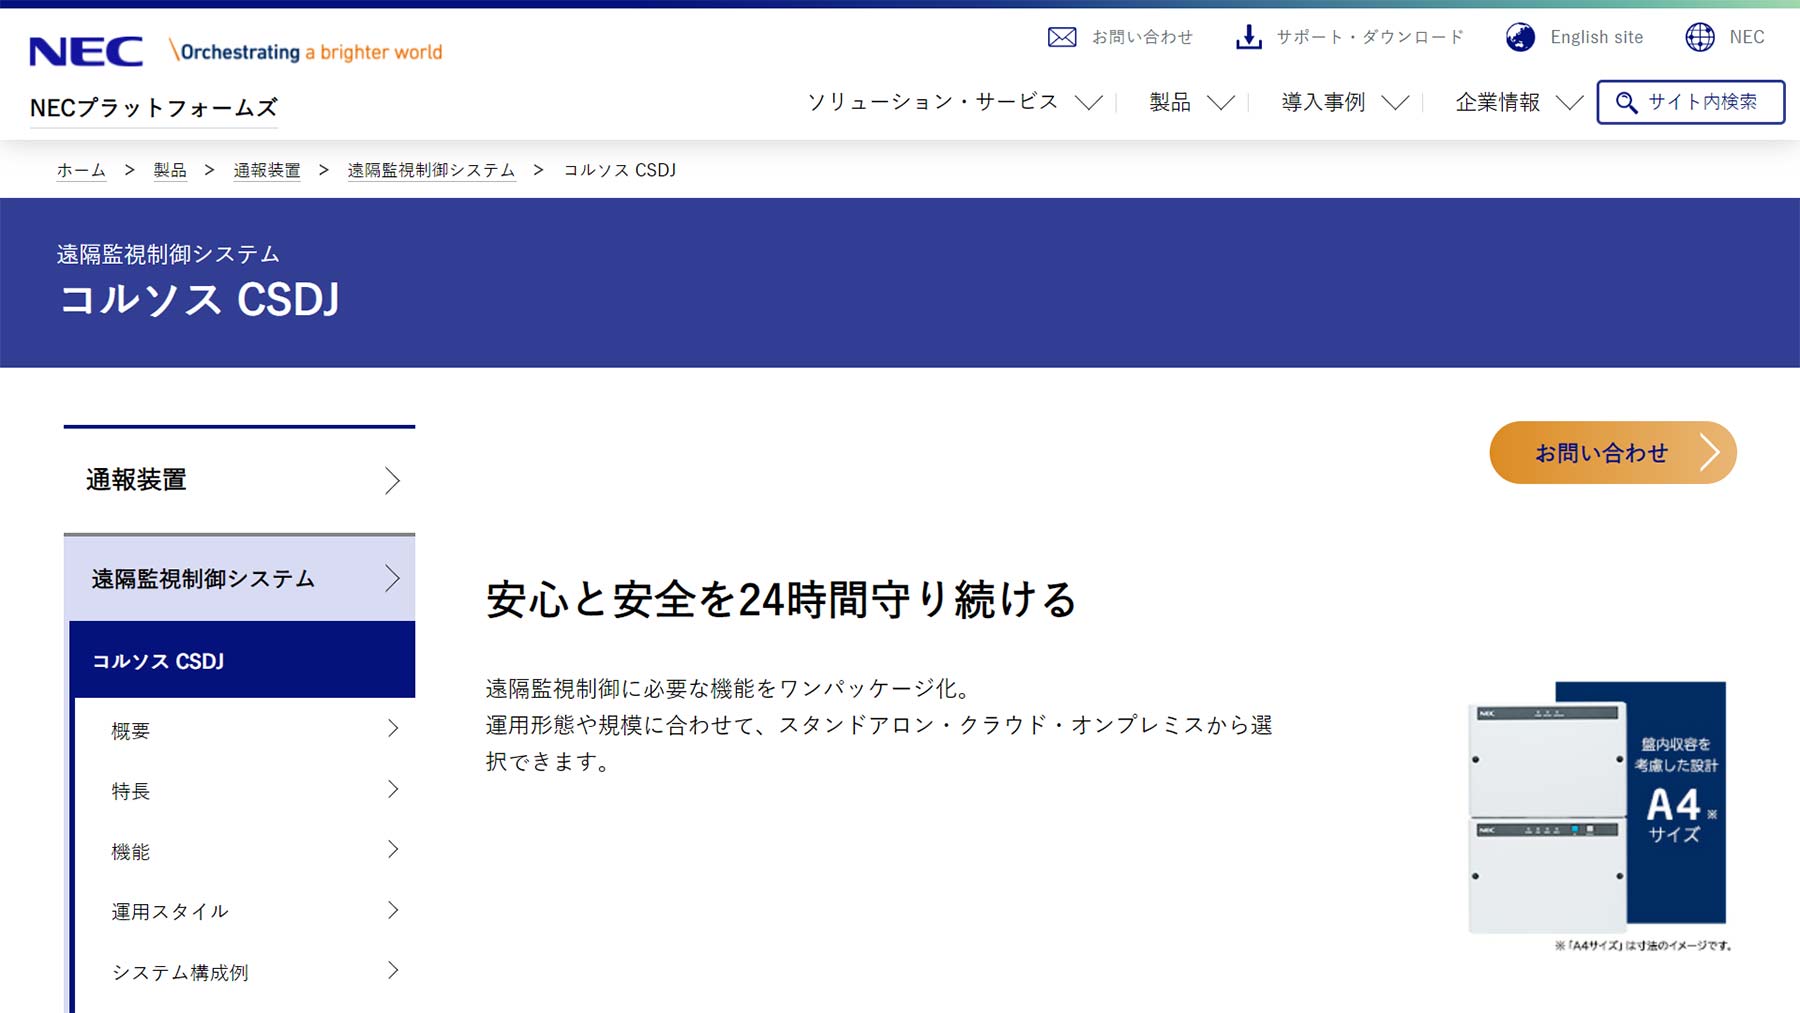Click the arrow on orange お問い合わせ button
The image size is (1800, 1013).
pos(1710,453)
